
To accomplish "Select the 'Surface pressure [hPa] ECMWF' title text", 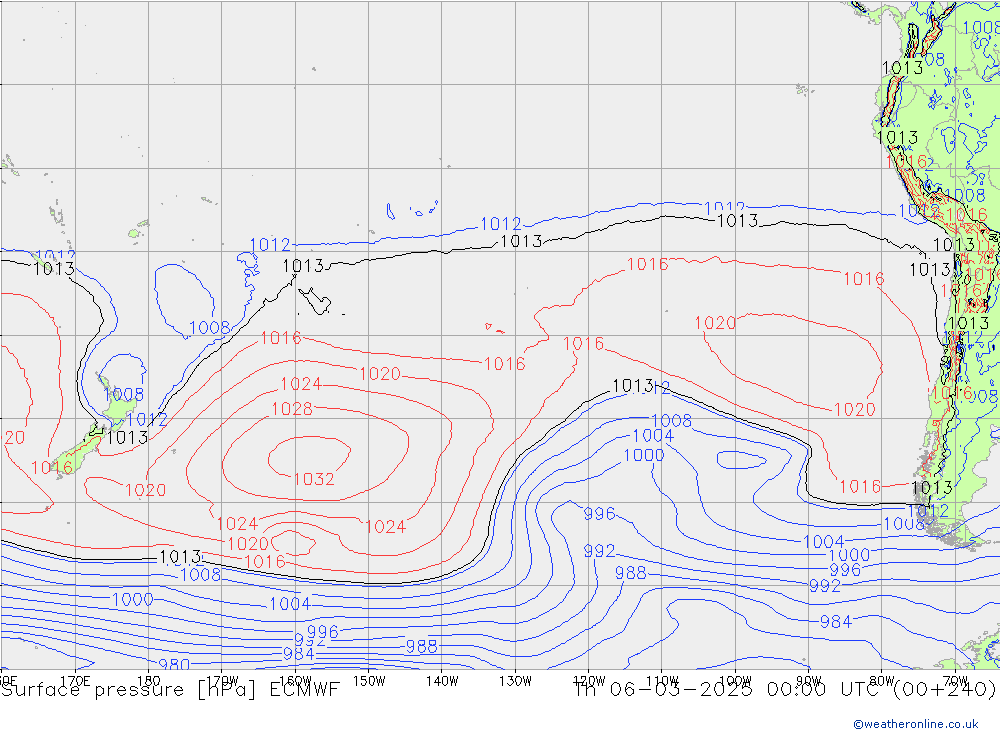I will pyautogui.click(x=170, y=690).
